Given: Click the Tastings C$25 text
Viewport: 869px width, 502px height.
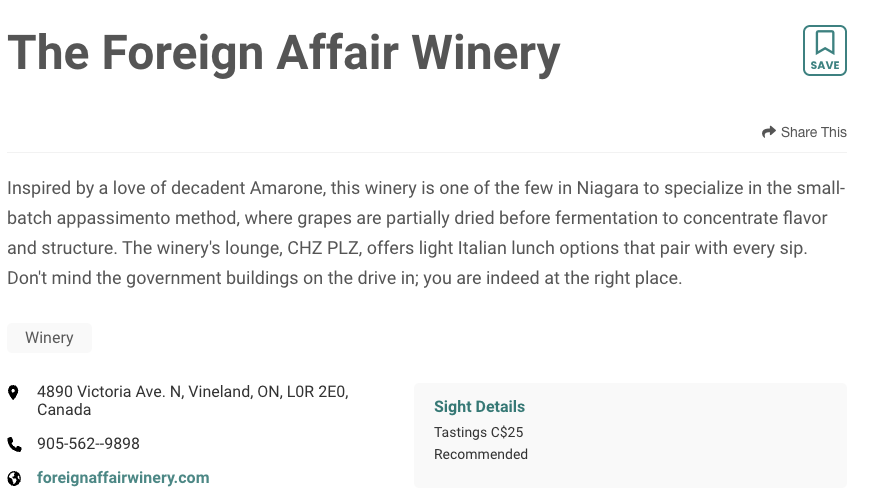Looking at the screenshot, I should point(478,433).
